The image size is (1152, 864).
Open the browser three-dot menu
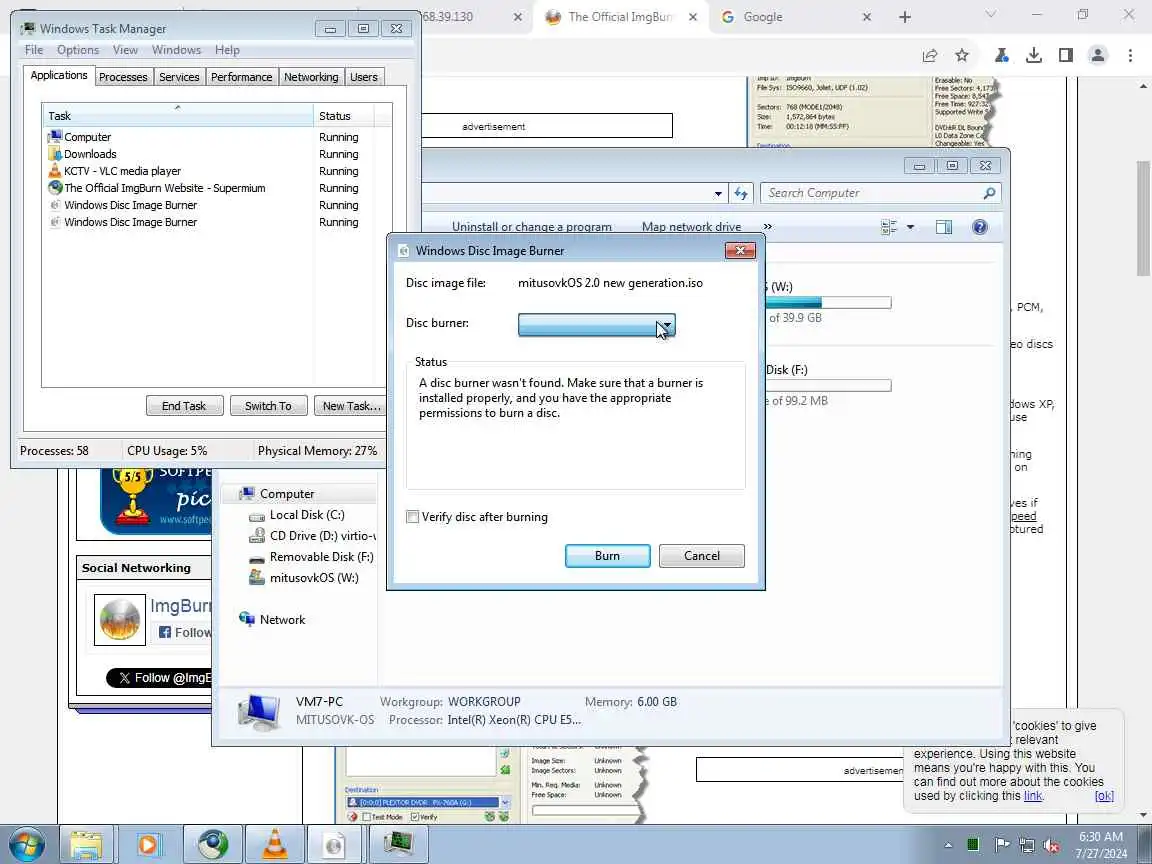pyautogui.click(x=1130, y=55)
